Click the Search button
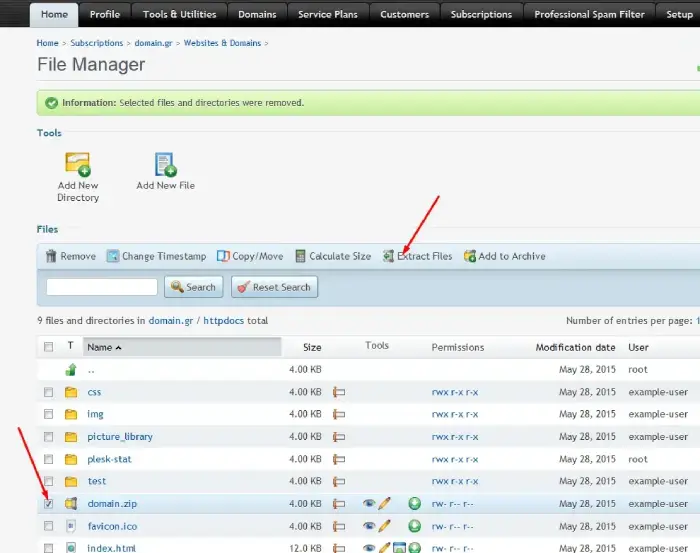 [193, 287]
